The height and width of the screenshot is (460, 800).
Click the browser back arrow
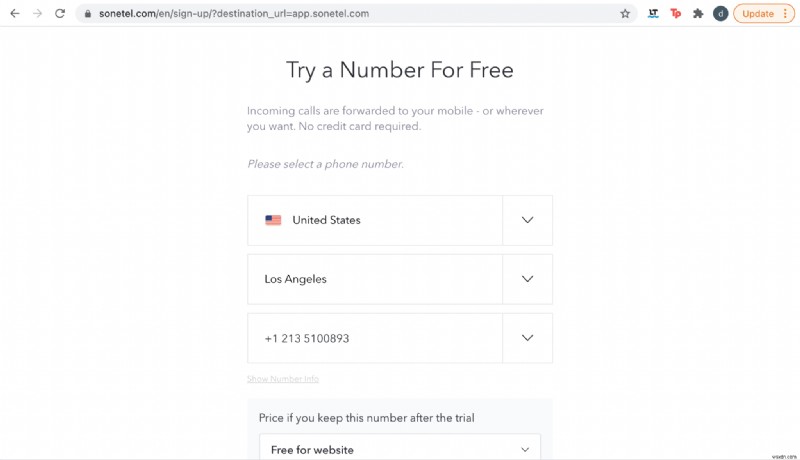(14, 14)
